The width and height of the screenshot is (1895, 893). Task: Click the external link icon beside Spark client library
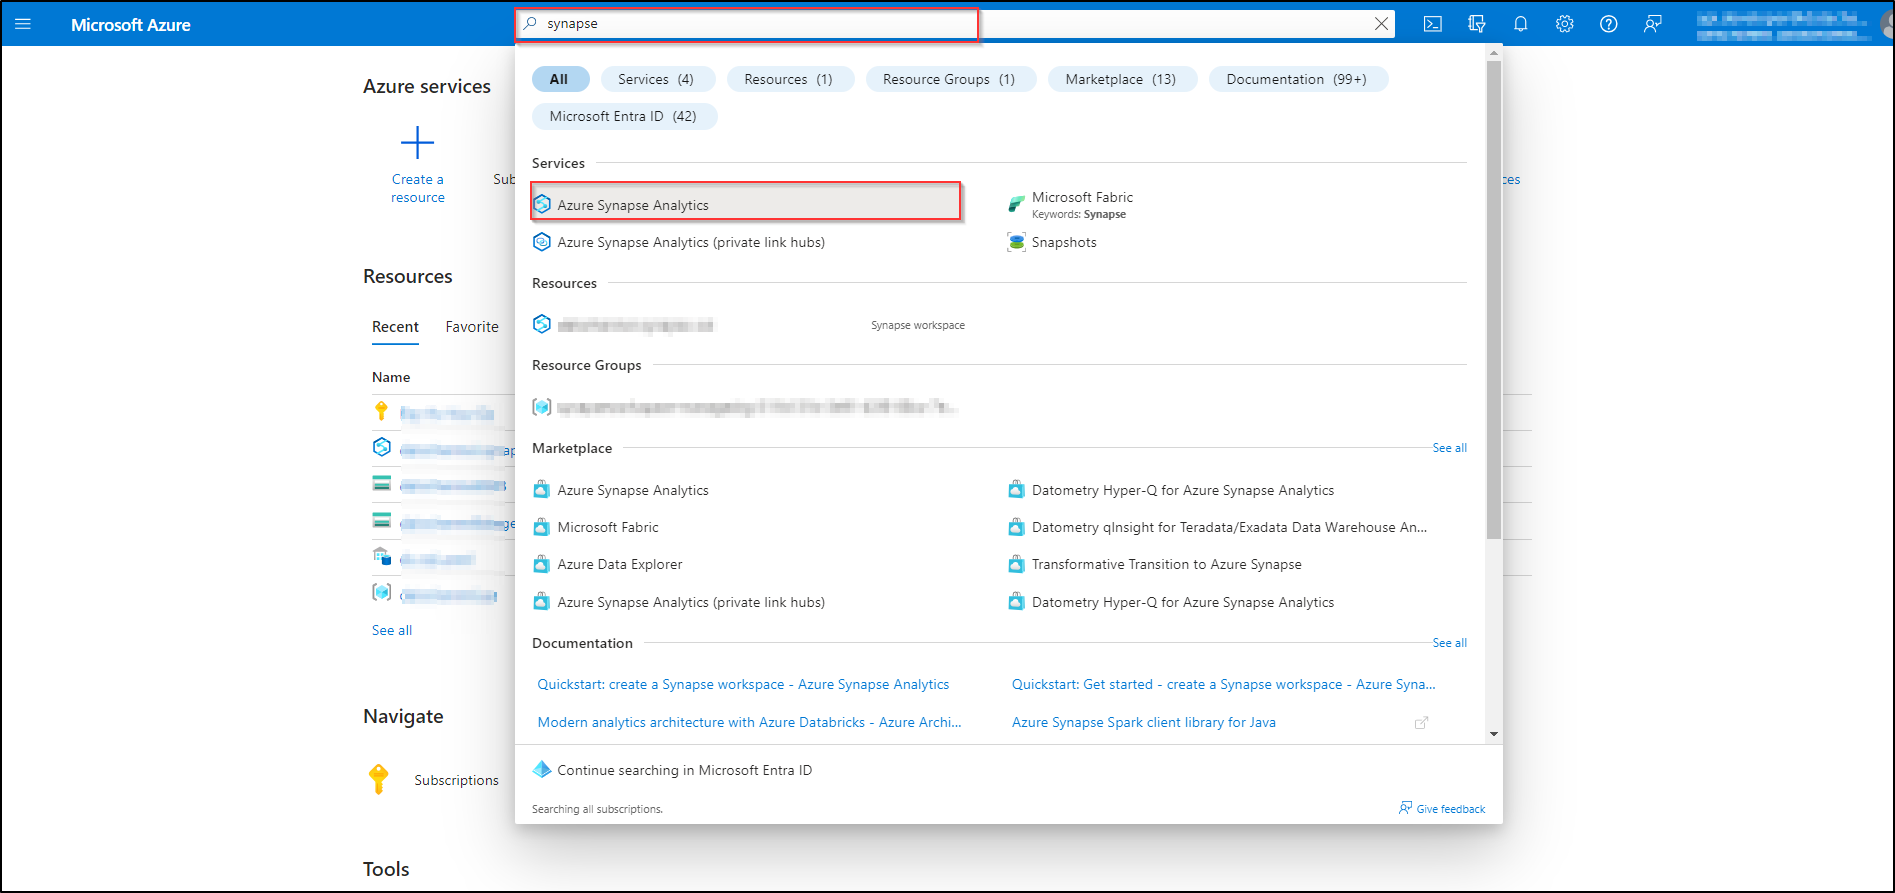coord(1421,722)
